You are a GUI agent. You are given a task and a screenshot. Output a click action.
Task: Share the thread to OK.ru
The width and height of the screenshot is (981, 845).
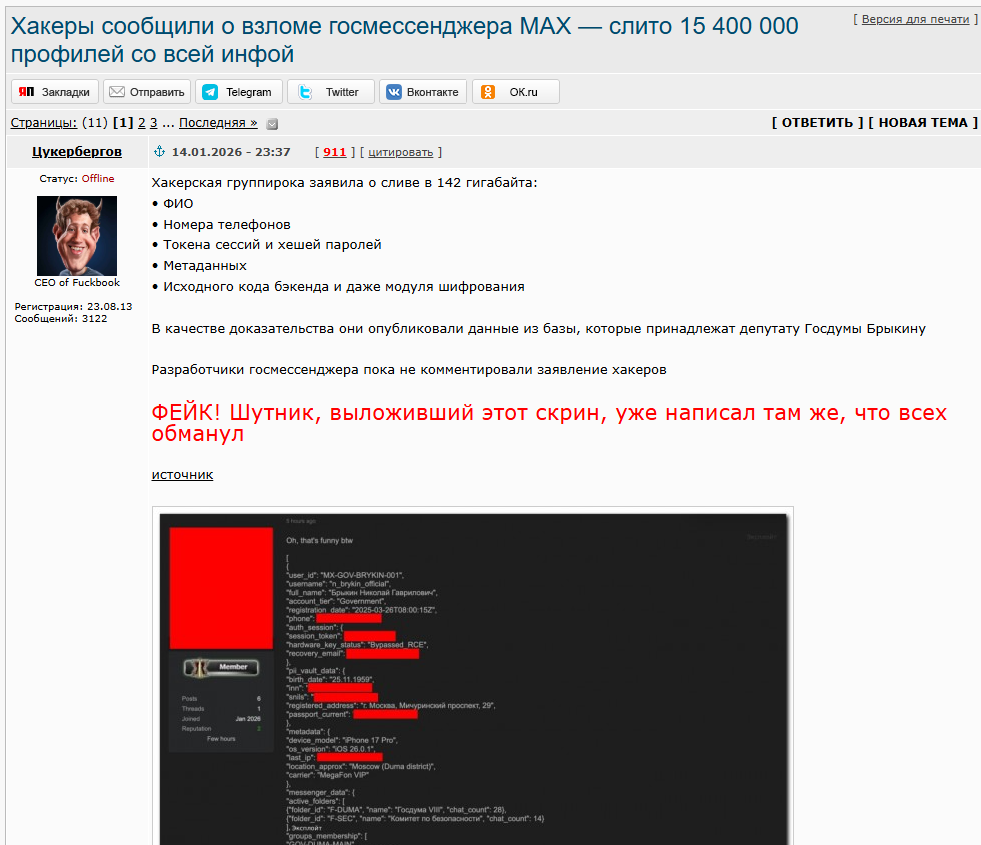coord(516,92)
